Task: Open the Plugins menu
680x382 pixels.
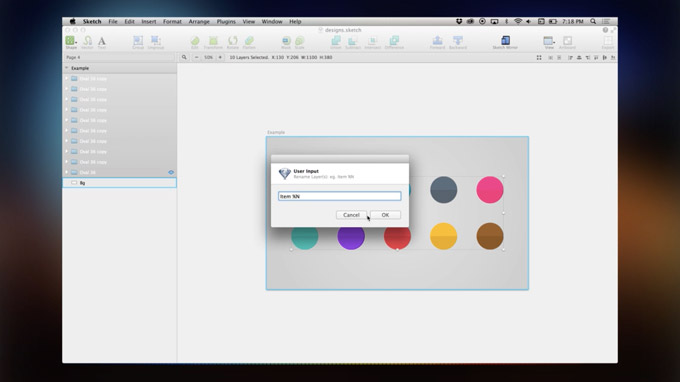Action: (x=226, y=21)
